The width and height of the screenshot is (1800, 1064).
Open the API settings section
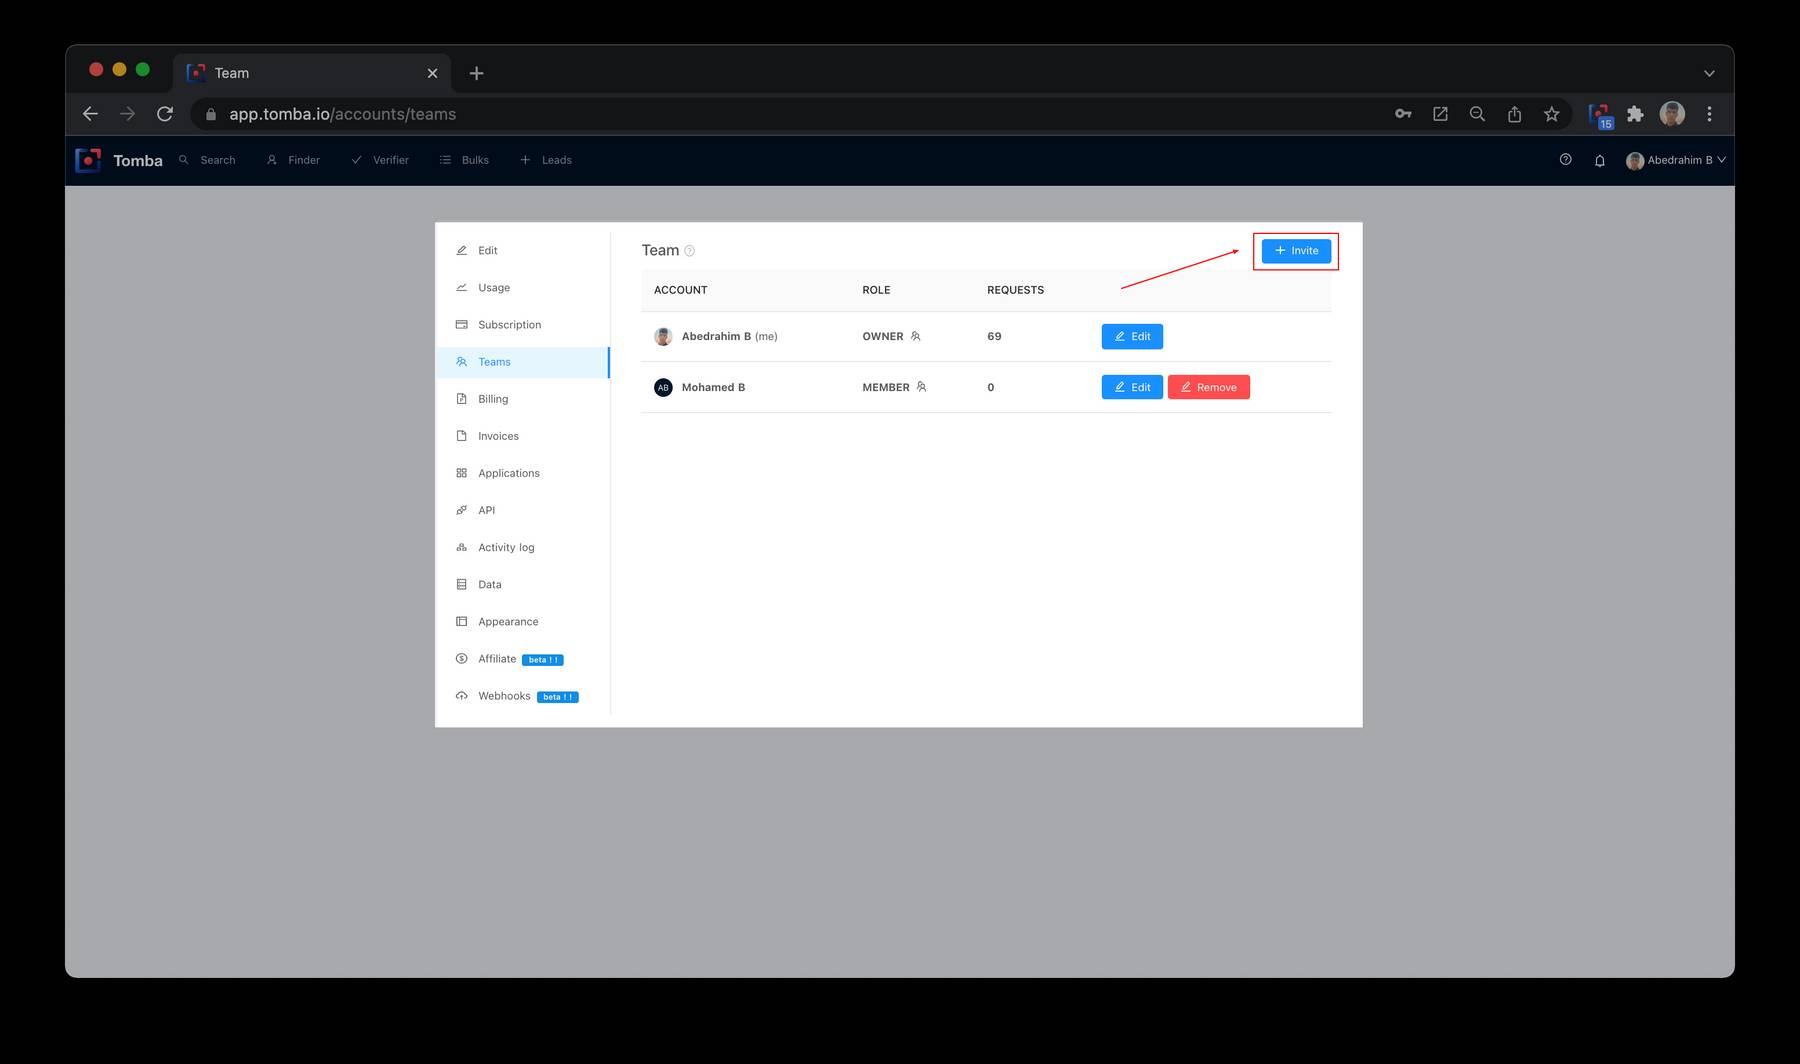pyautogui.click(x=522, y=510)
